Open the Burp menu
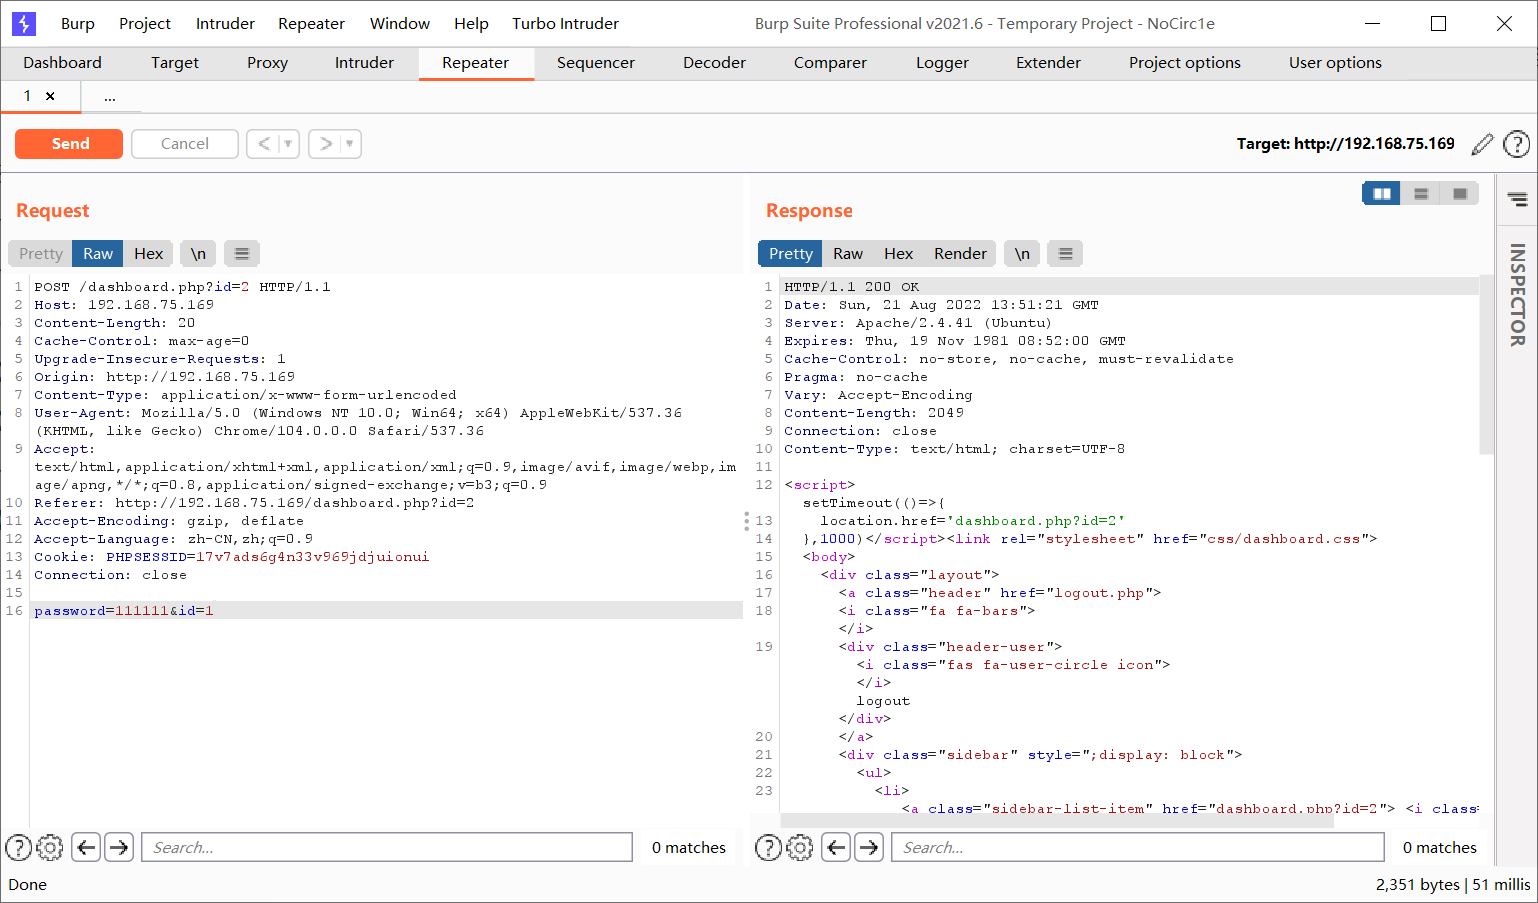Screen dimensions: 1538x903 [x=78, y=23]
